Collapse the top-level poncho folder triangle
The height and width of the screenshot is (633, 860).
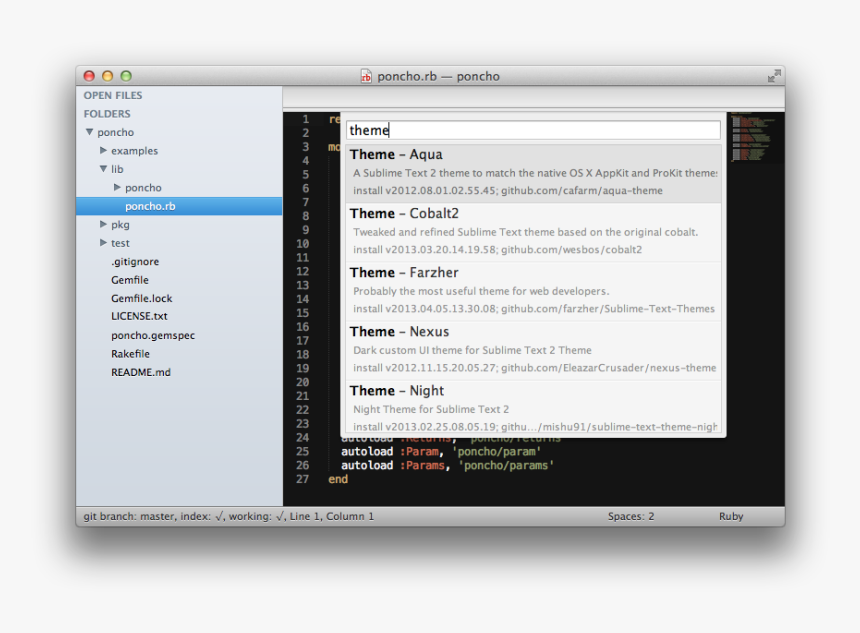tap(89, 132)
